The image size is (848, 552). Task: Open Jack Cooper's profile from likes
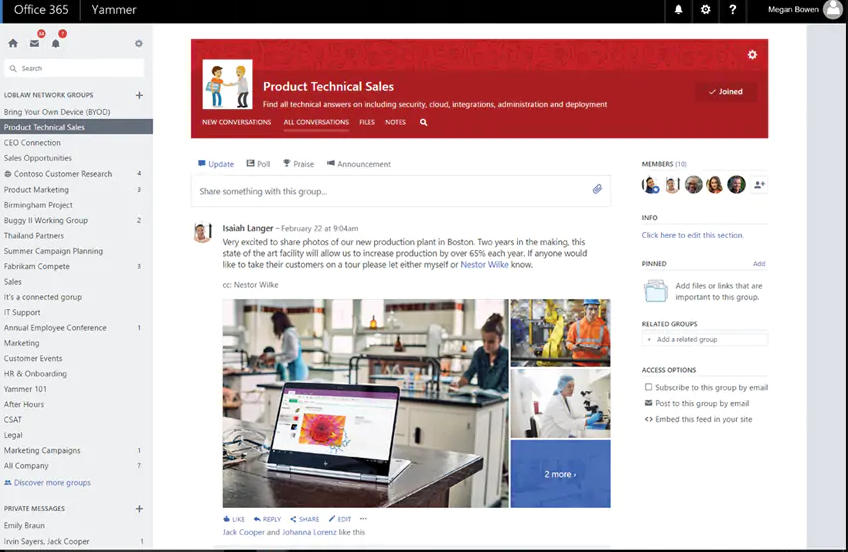pyautogui.click(x=244, y=532)
